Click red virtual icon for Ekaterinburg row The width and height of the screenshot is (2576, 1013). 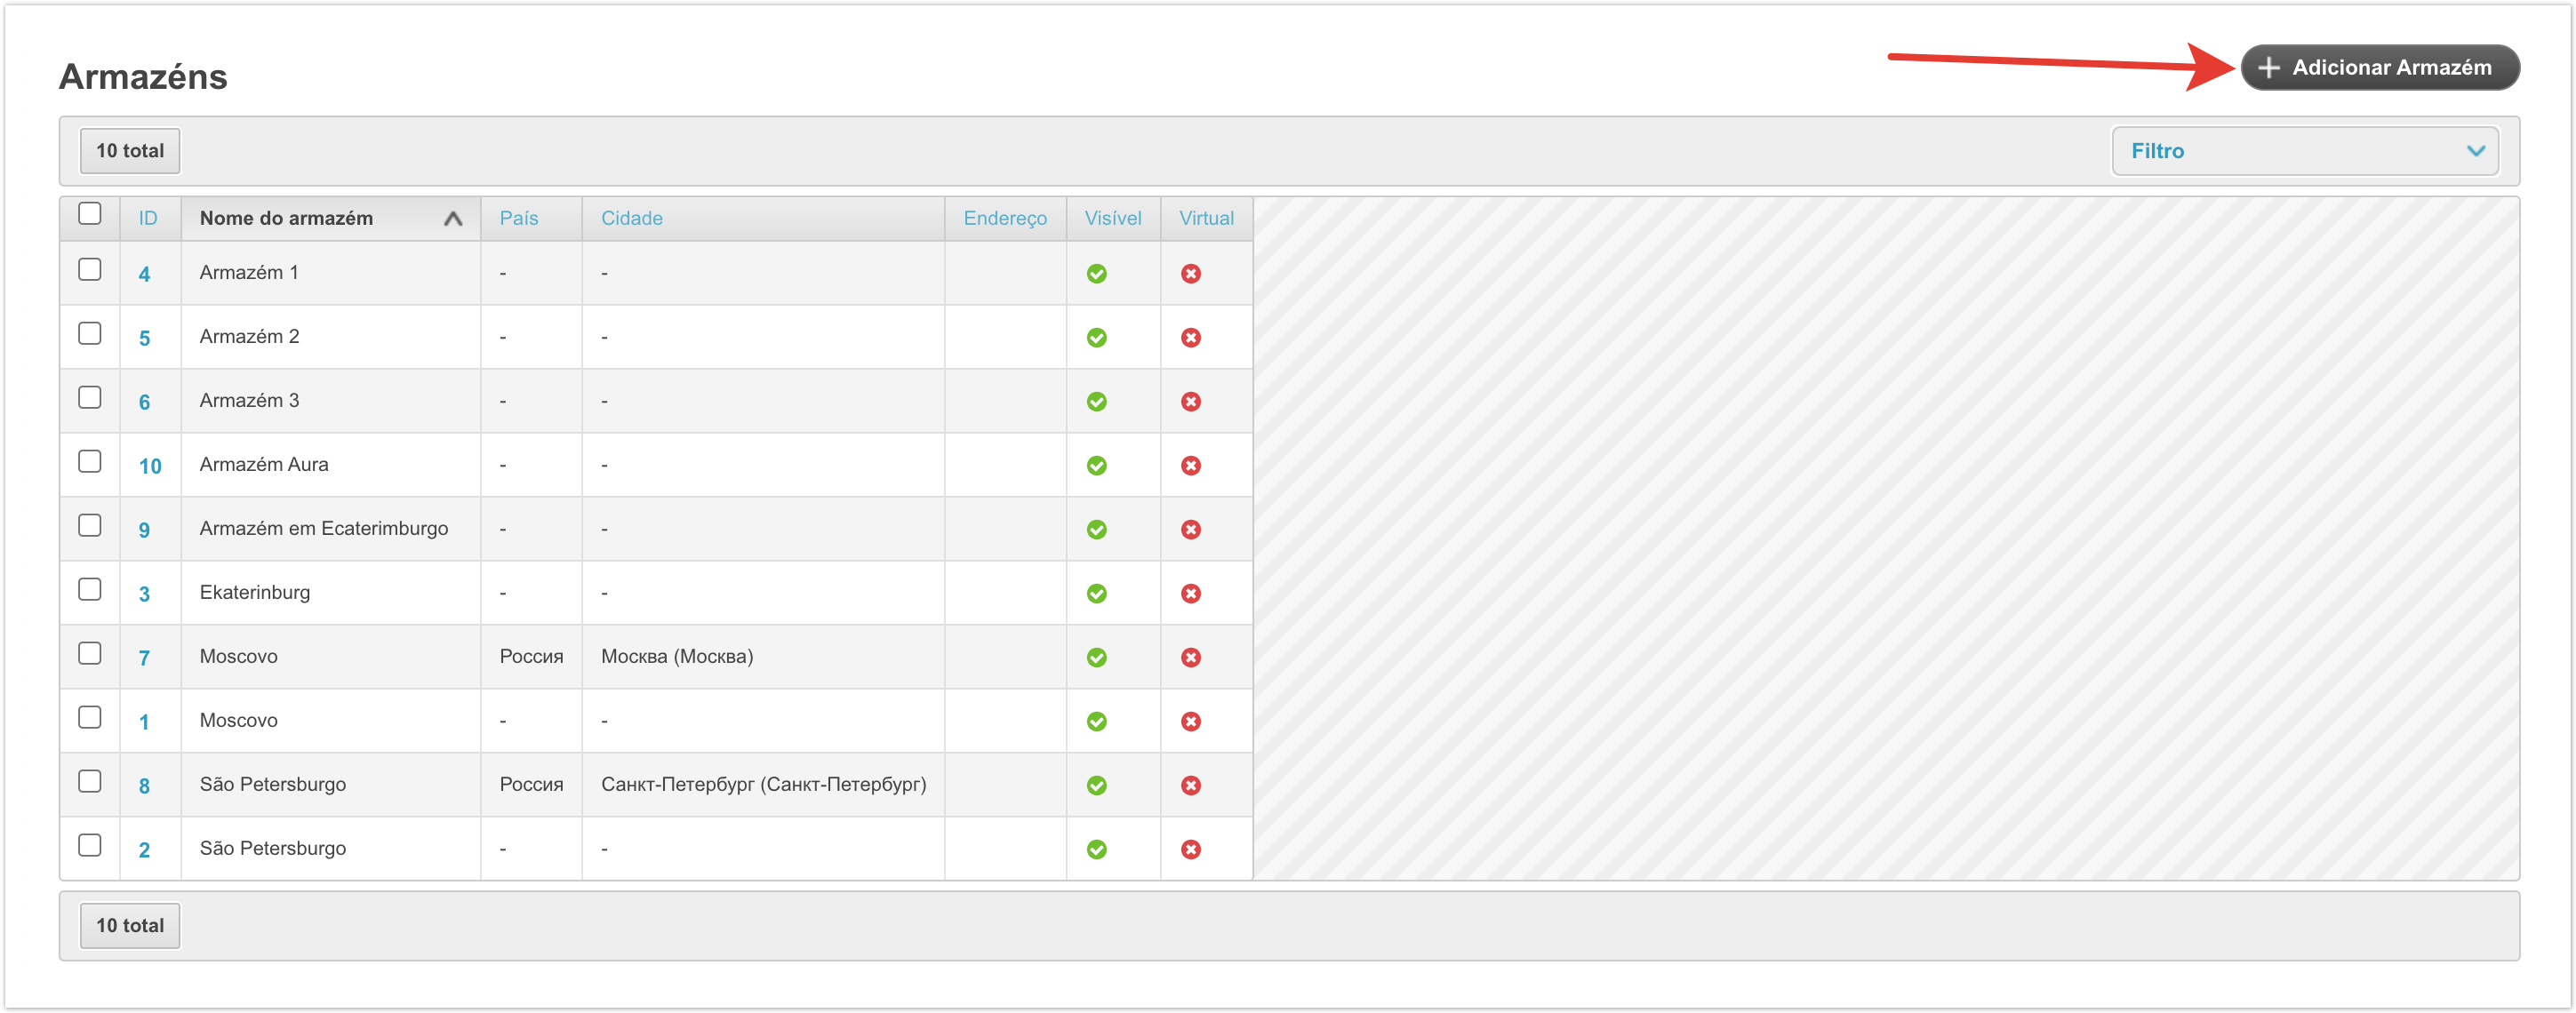pyautogui.click(x=1190, y=593)
